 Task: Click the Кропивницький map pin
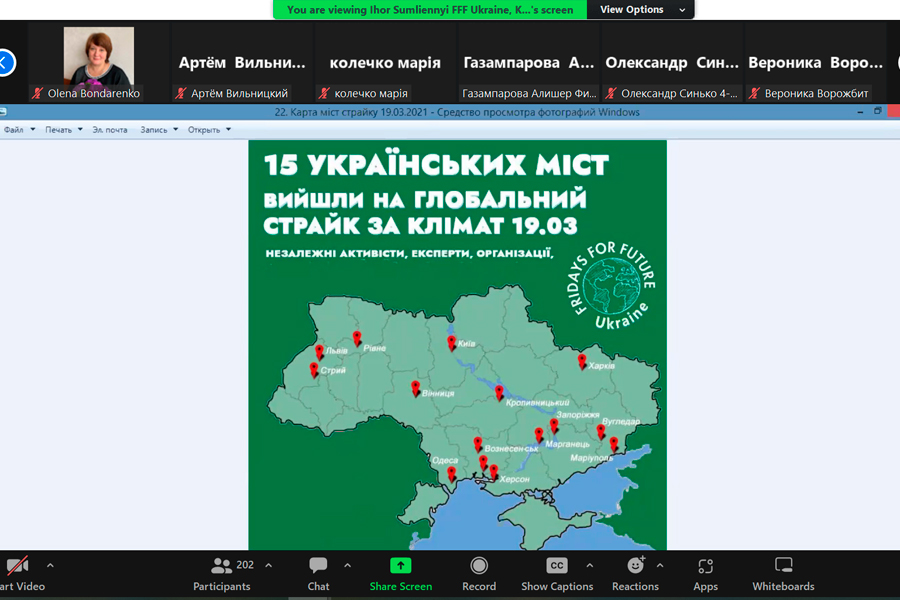tap(499, 393)
